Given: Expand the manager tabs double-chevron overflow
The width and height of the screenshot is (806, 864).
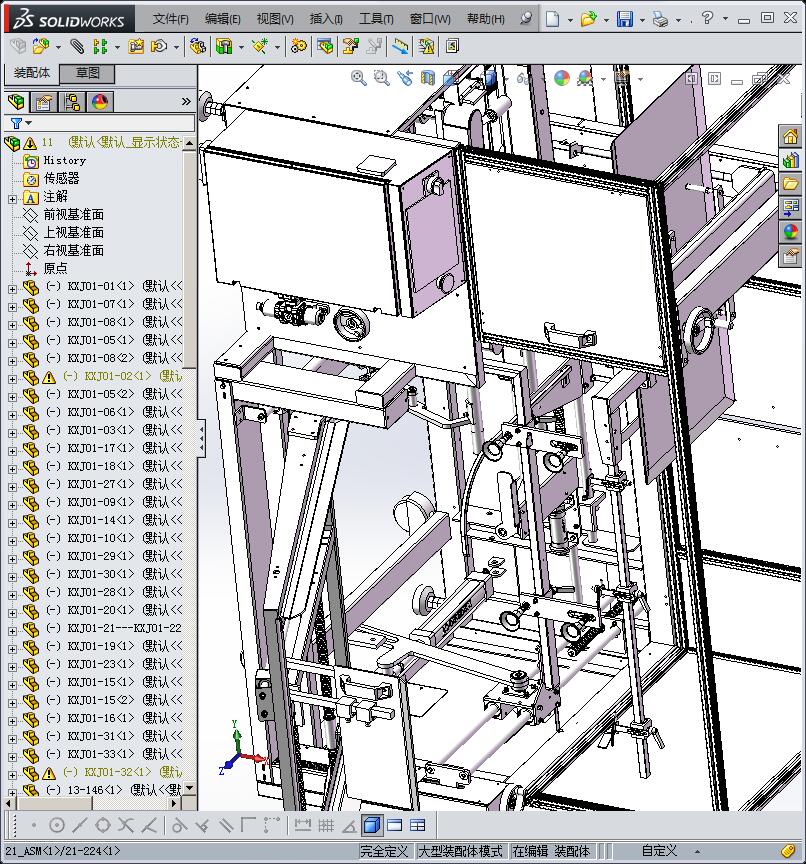Looking at the screenshot, I should pyautogui.click(x=186, y=102).
